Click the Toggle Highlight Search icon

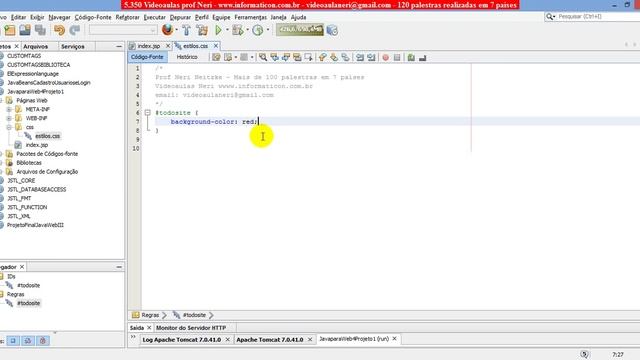(x=297, y=58)
